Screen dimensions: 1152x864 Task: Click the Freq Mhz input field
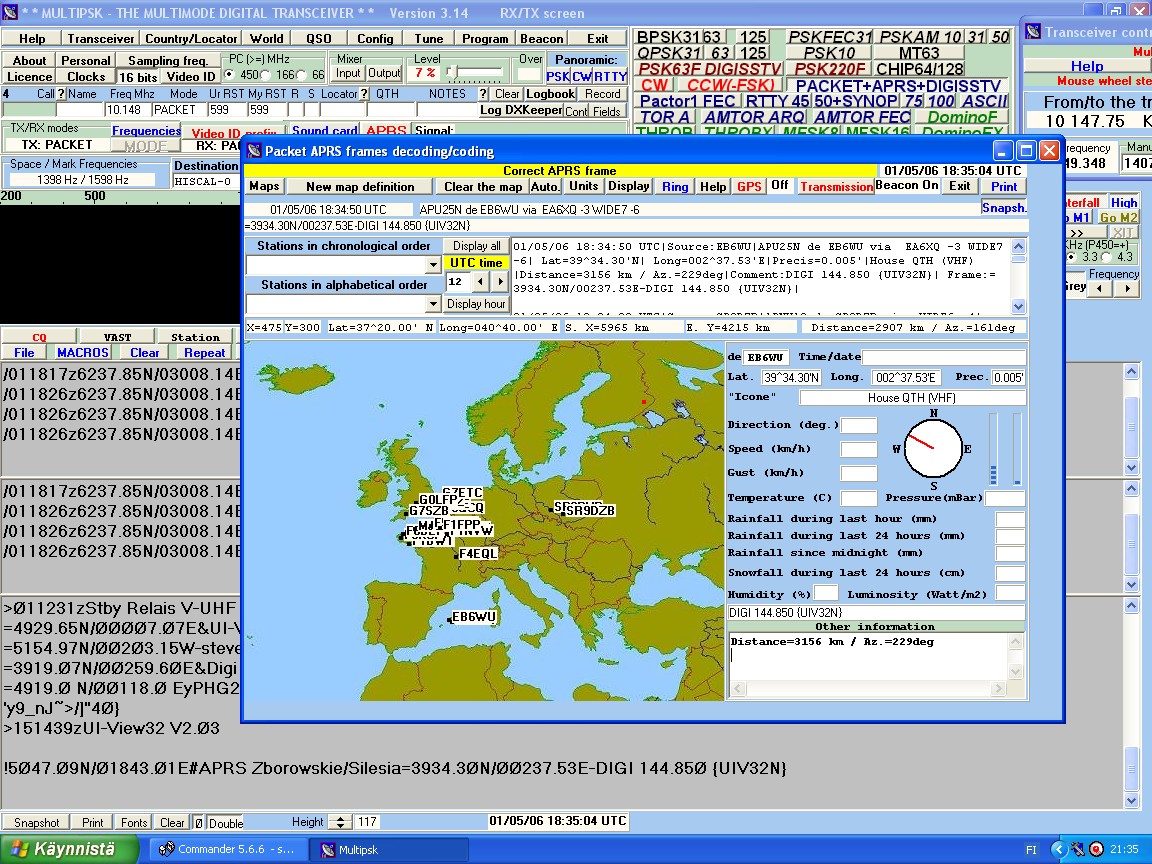click(127, 110)
